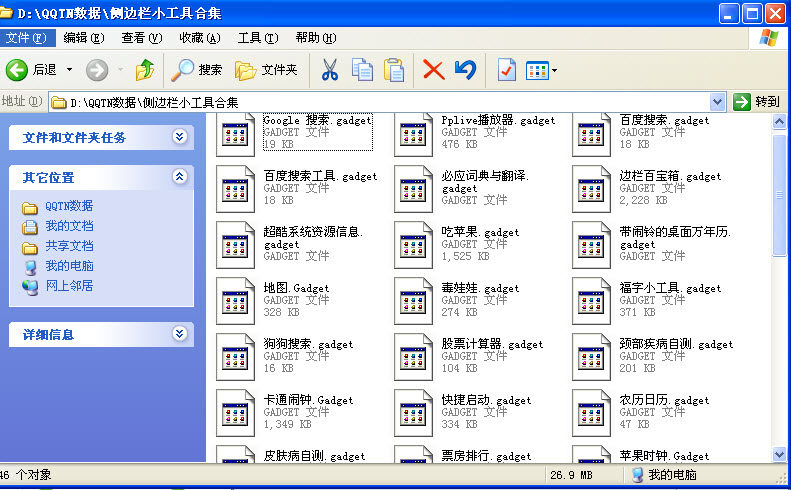
Task: Select the 边栏百宝箱.gadget file icon
Action: point(591,189)
